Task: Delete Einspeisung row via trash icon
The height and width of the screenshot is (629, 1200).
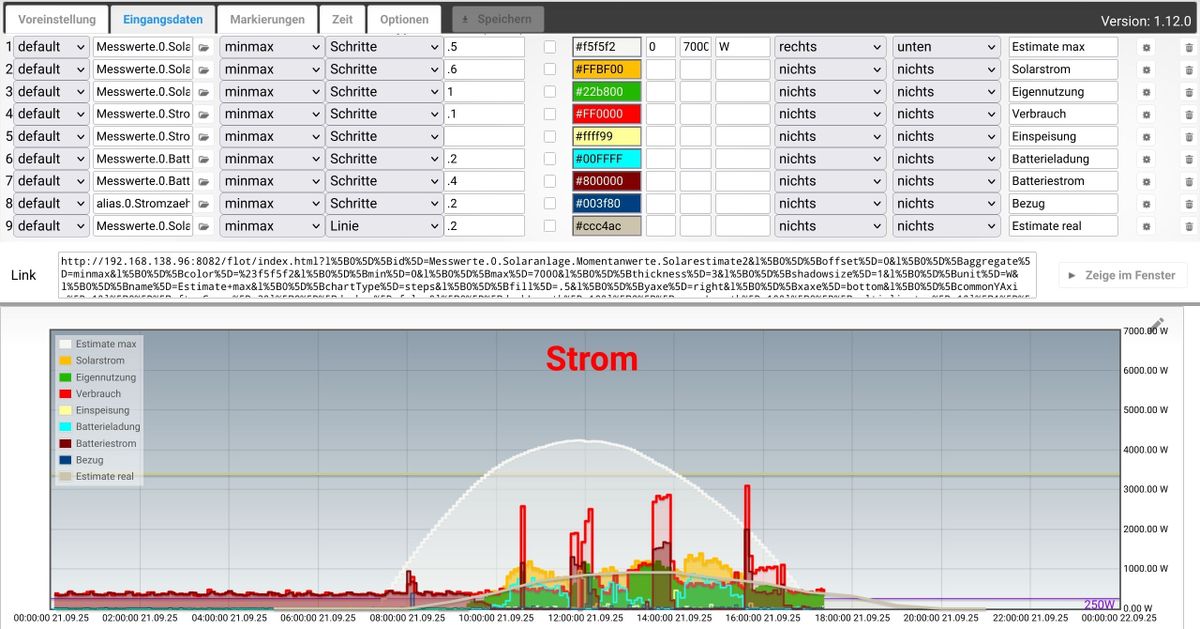Action: click(1189, 136)
